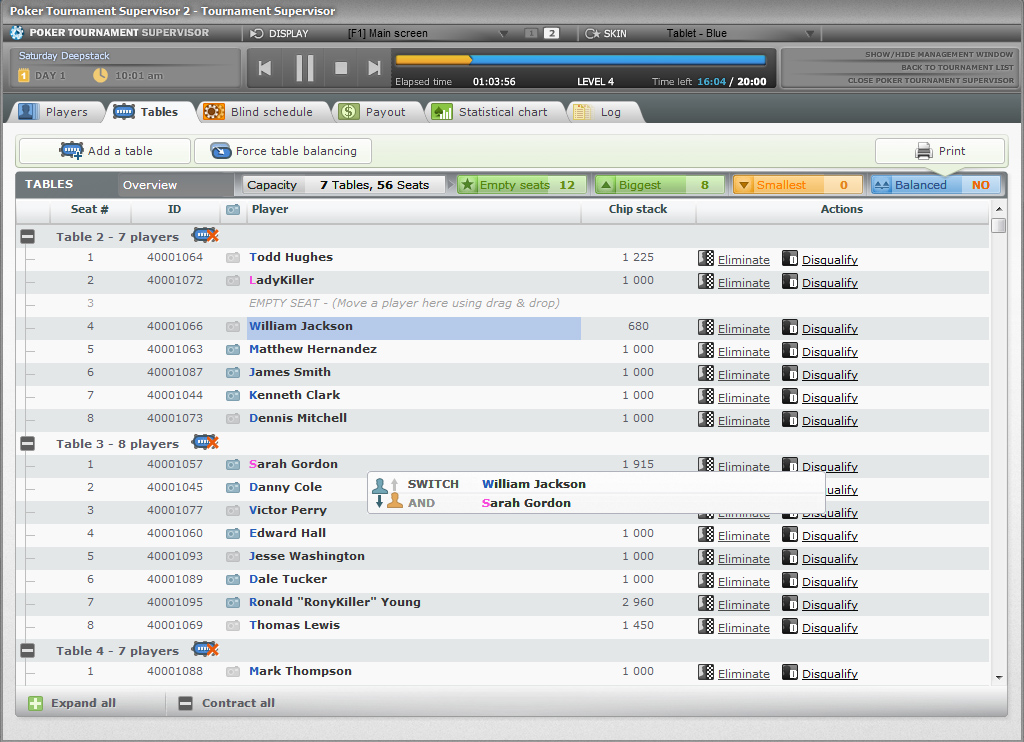This screenshot has width=1024, height=742.
Task: Open the Display screen dropdown
Action: click(x=503, y=33)
